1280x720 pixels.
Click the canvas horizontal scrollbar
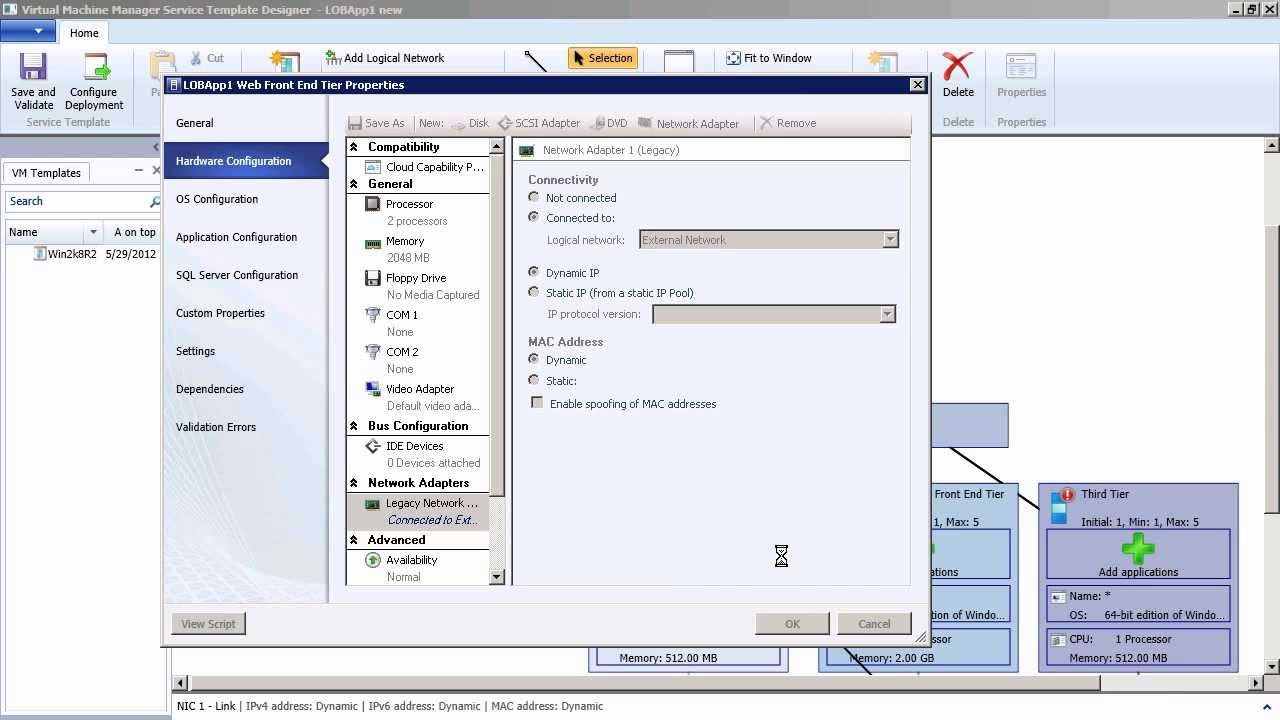[646, 683]
